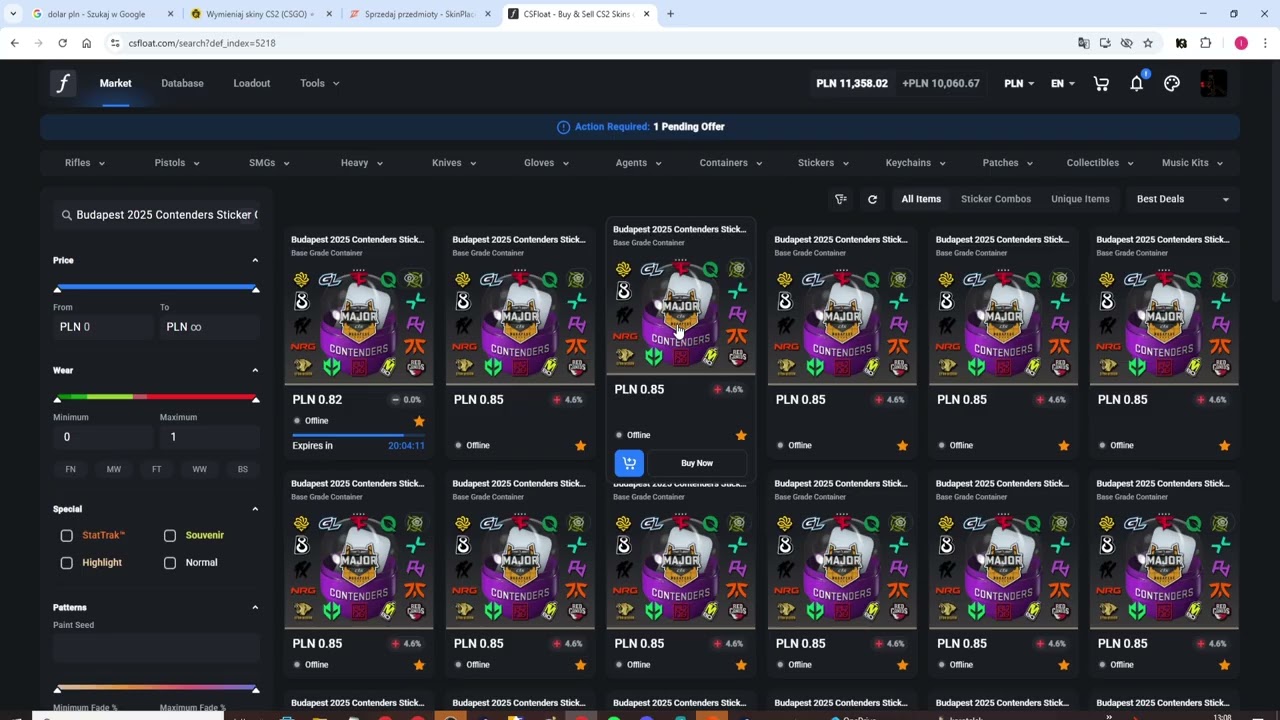Viewport: 1280px width, 720px height.
Task: Select the Sticker Combos tab
Action: [996, 199]
